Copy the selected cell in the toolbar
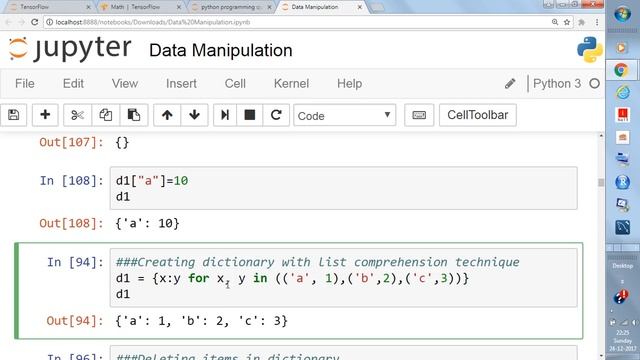 (106, 115)
